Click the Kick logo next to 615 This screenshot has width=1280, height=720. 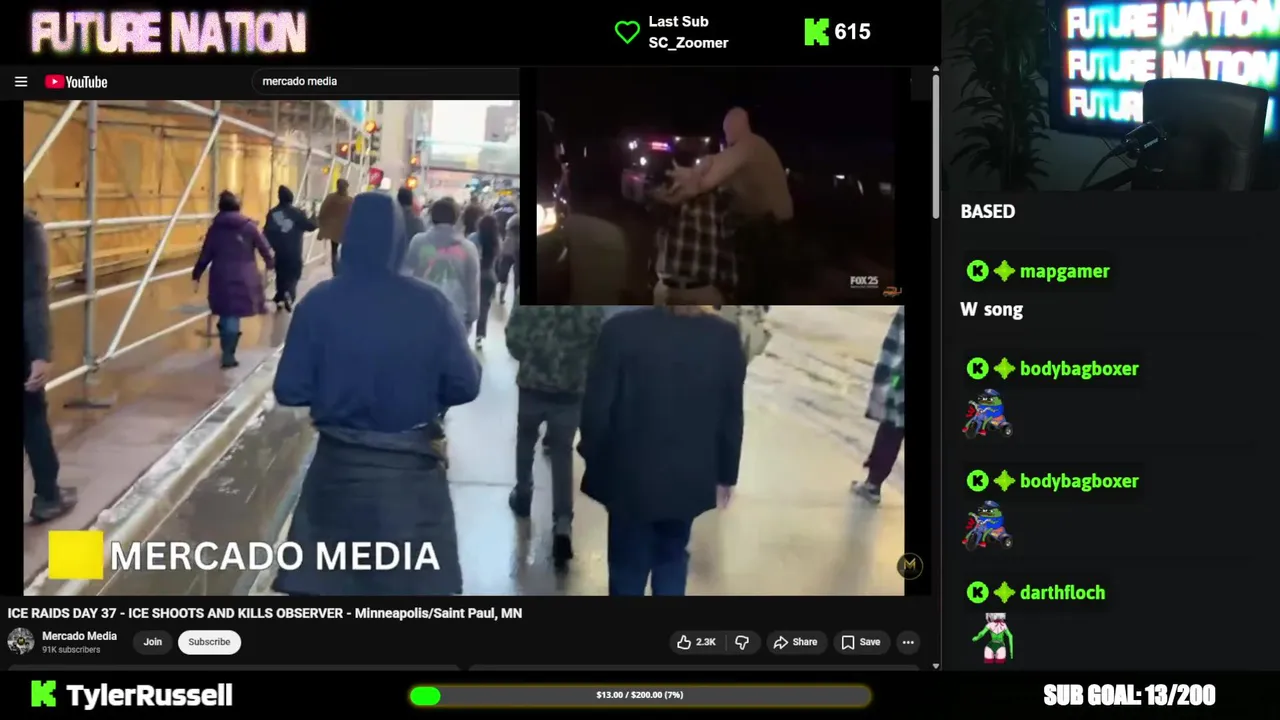tap(816, 32)
